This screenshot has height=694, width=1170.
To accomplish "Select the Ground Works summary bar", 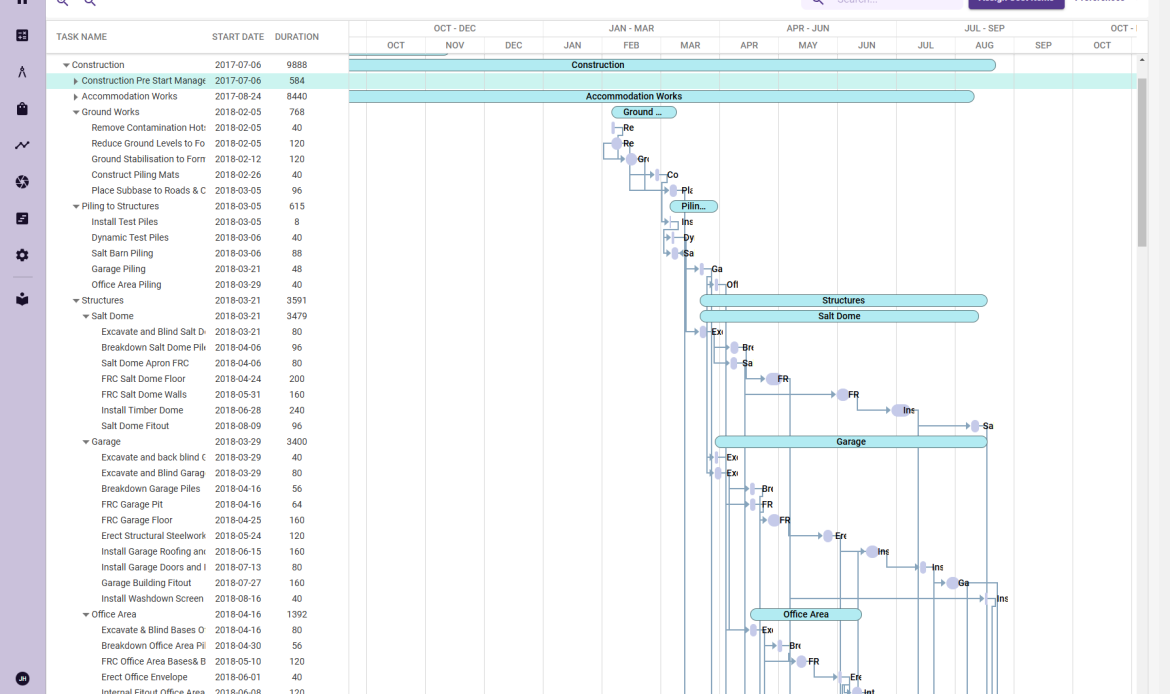I will (x=644, y=112).
